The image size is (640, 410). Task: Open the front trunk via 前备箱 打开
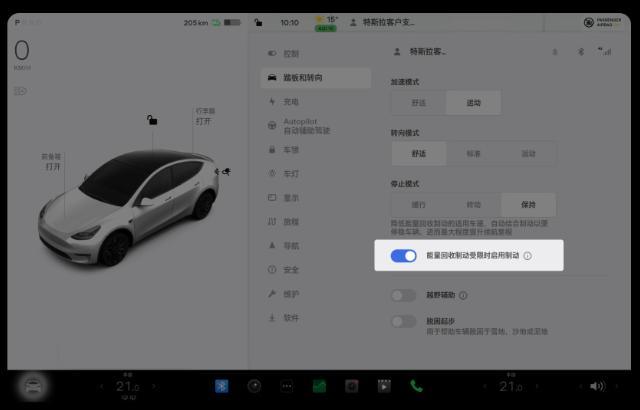click(51, 162)
